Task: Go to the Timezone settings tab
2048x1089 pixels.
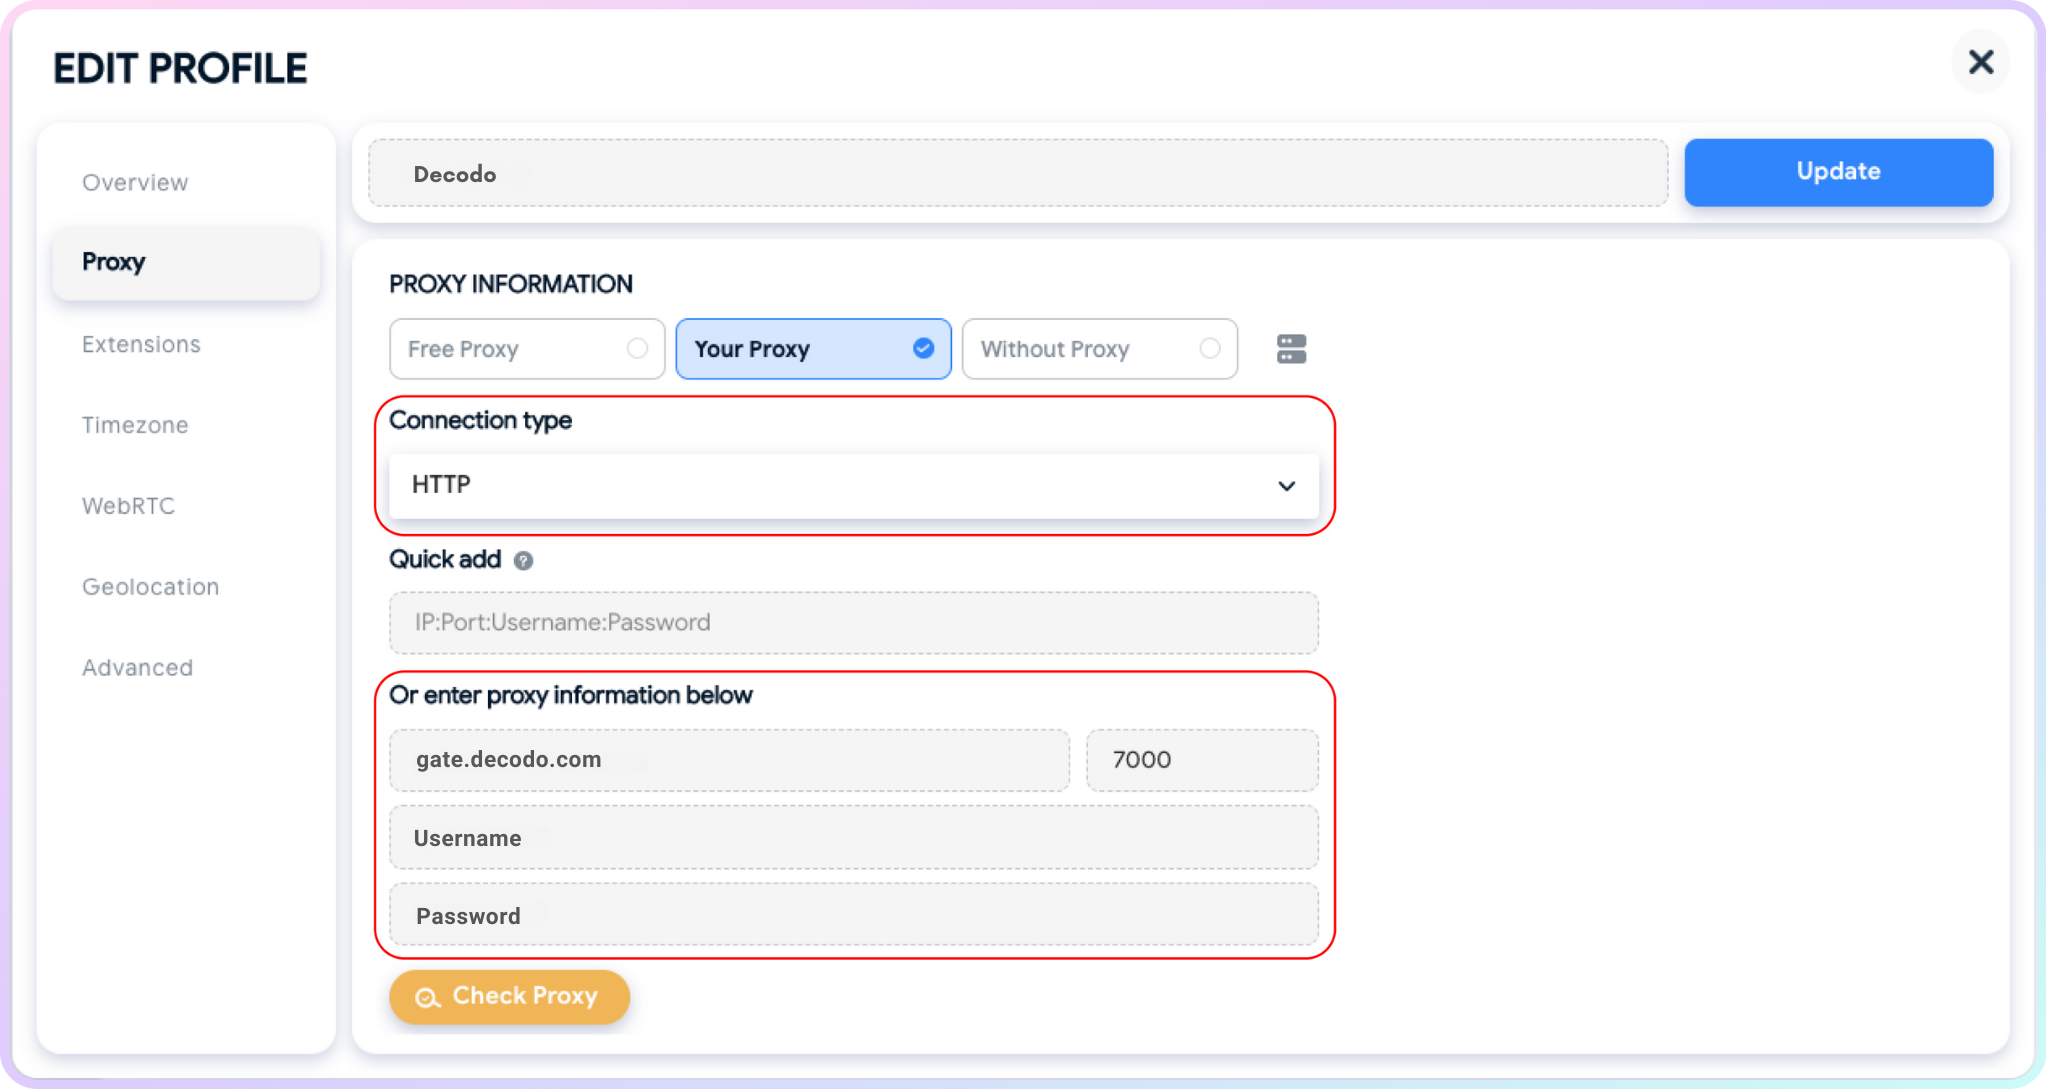Action: tap(135, 425)
